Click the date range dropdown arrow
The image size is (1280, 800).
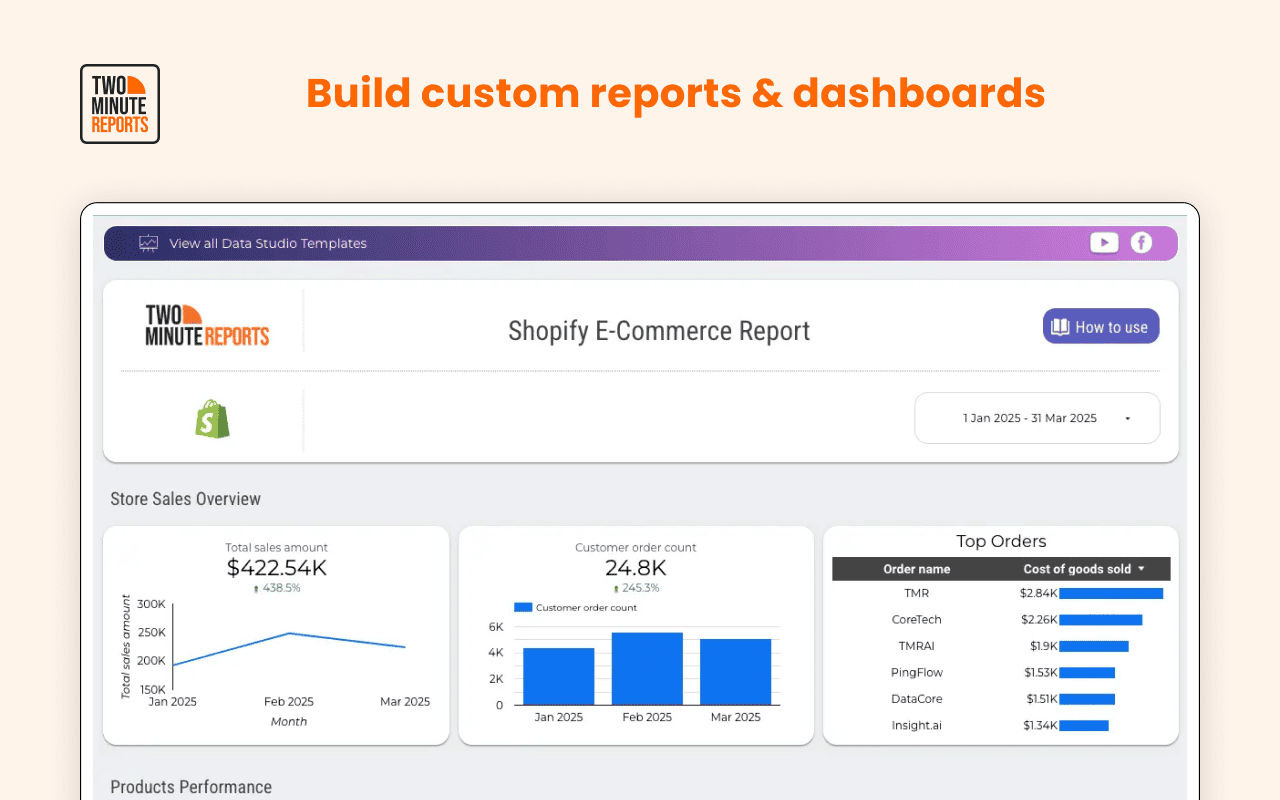1128,419
